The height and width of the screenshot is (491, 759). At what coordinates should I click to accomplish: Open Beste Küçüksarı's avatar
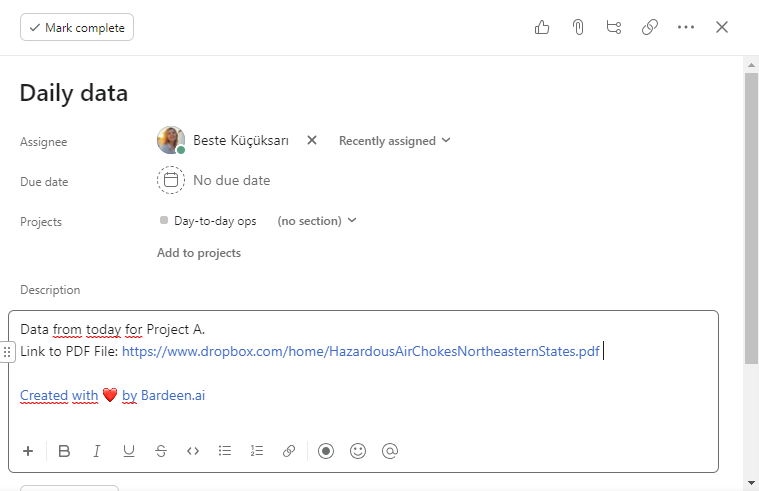tap(171, 140)
